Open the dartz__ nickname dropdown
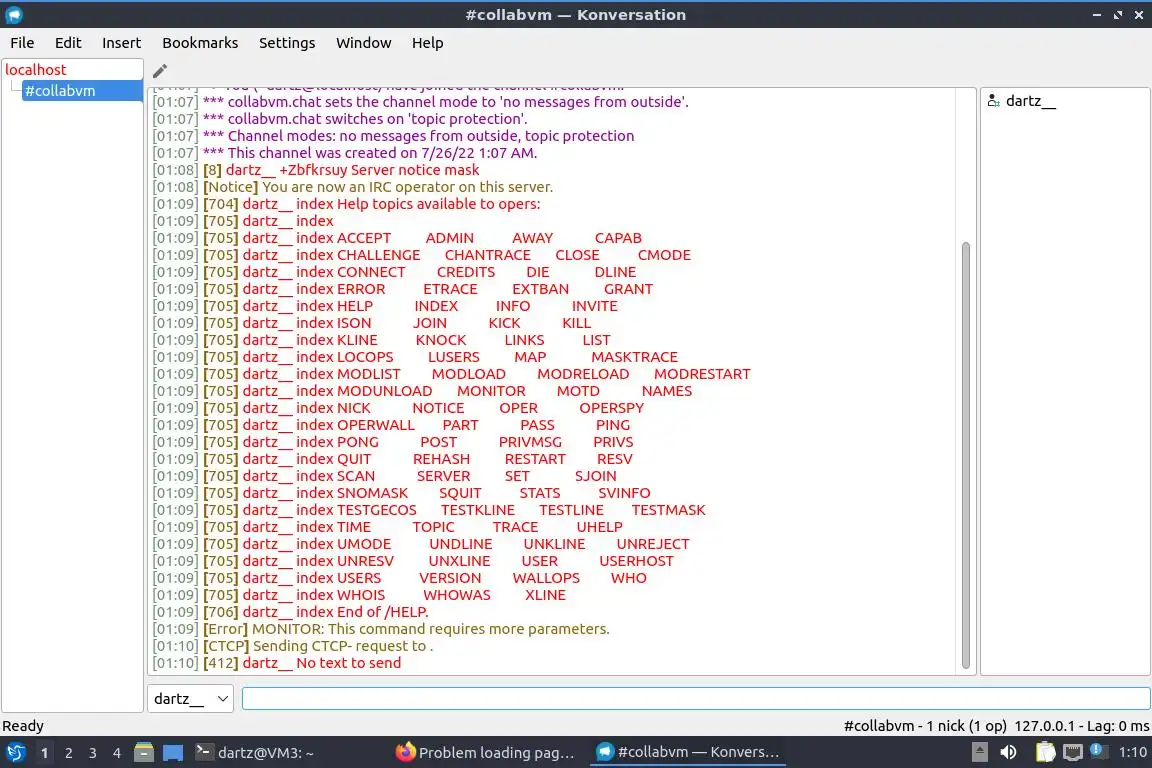This screenshot has width=1152, height=768. click(190, 698)
